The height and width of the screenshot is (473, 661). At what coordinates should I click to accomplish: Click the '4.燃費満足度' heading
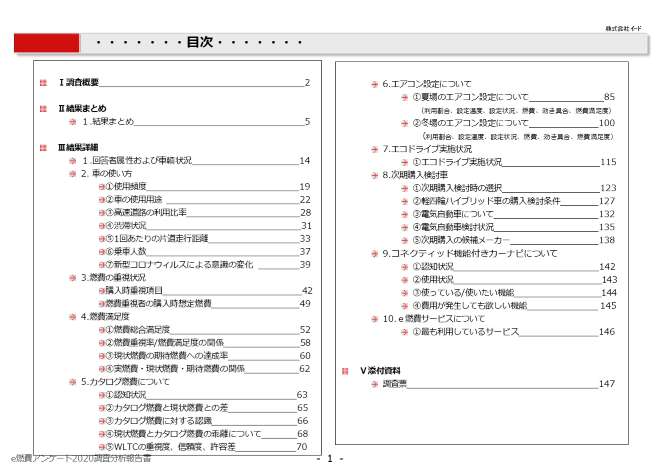[105, 317]
